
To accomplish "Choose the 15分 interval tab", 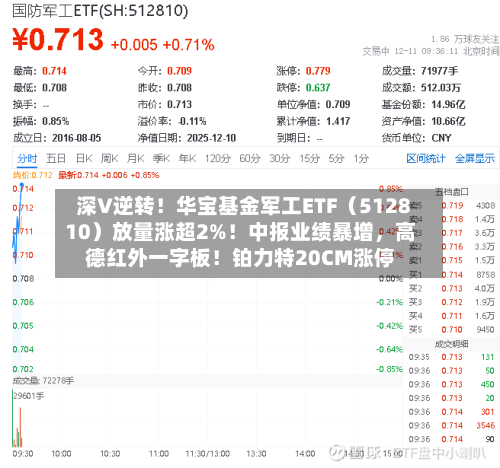I will click(x=309, y=158).
